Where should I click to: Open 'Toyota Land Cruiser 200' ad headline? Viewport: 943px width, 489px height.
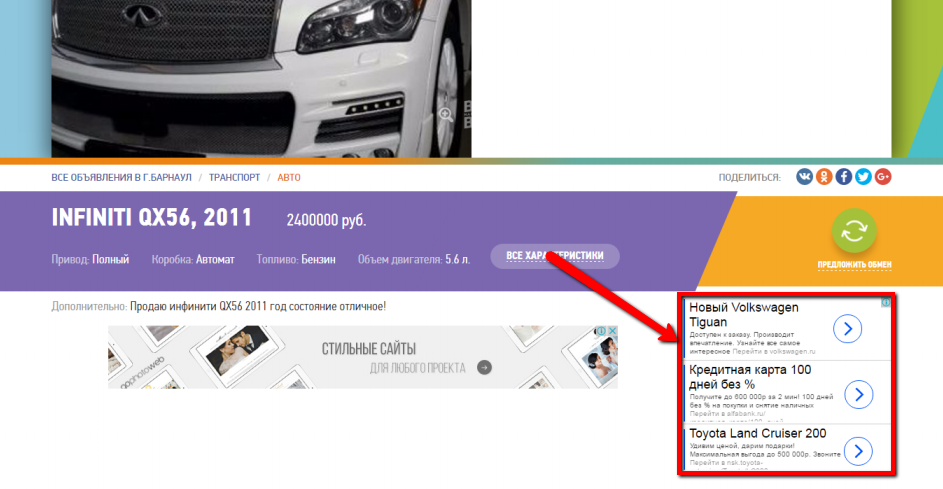point(758,433)
